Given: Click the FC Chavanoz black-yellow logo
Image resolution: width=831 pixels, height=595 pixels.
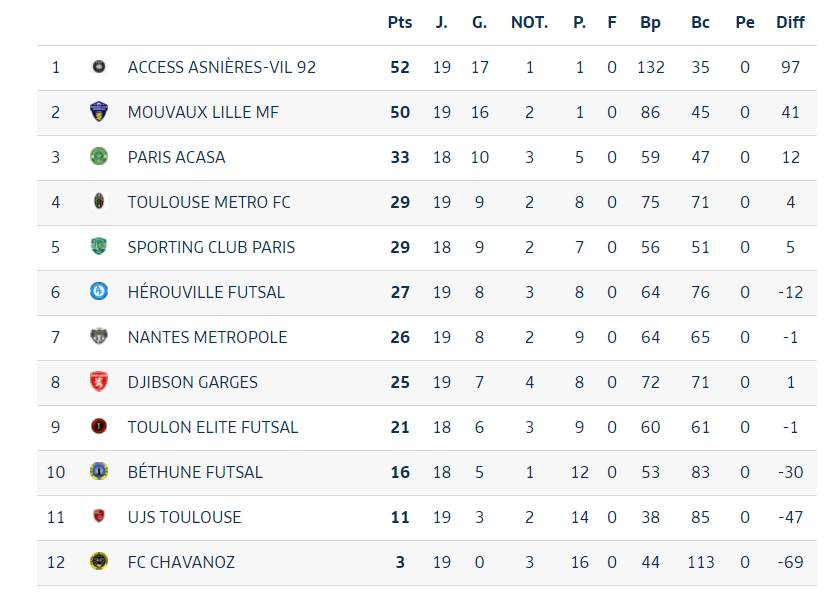Looking at the screenshot, I should click(x=99, y=561).
